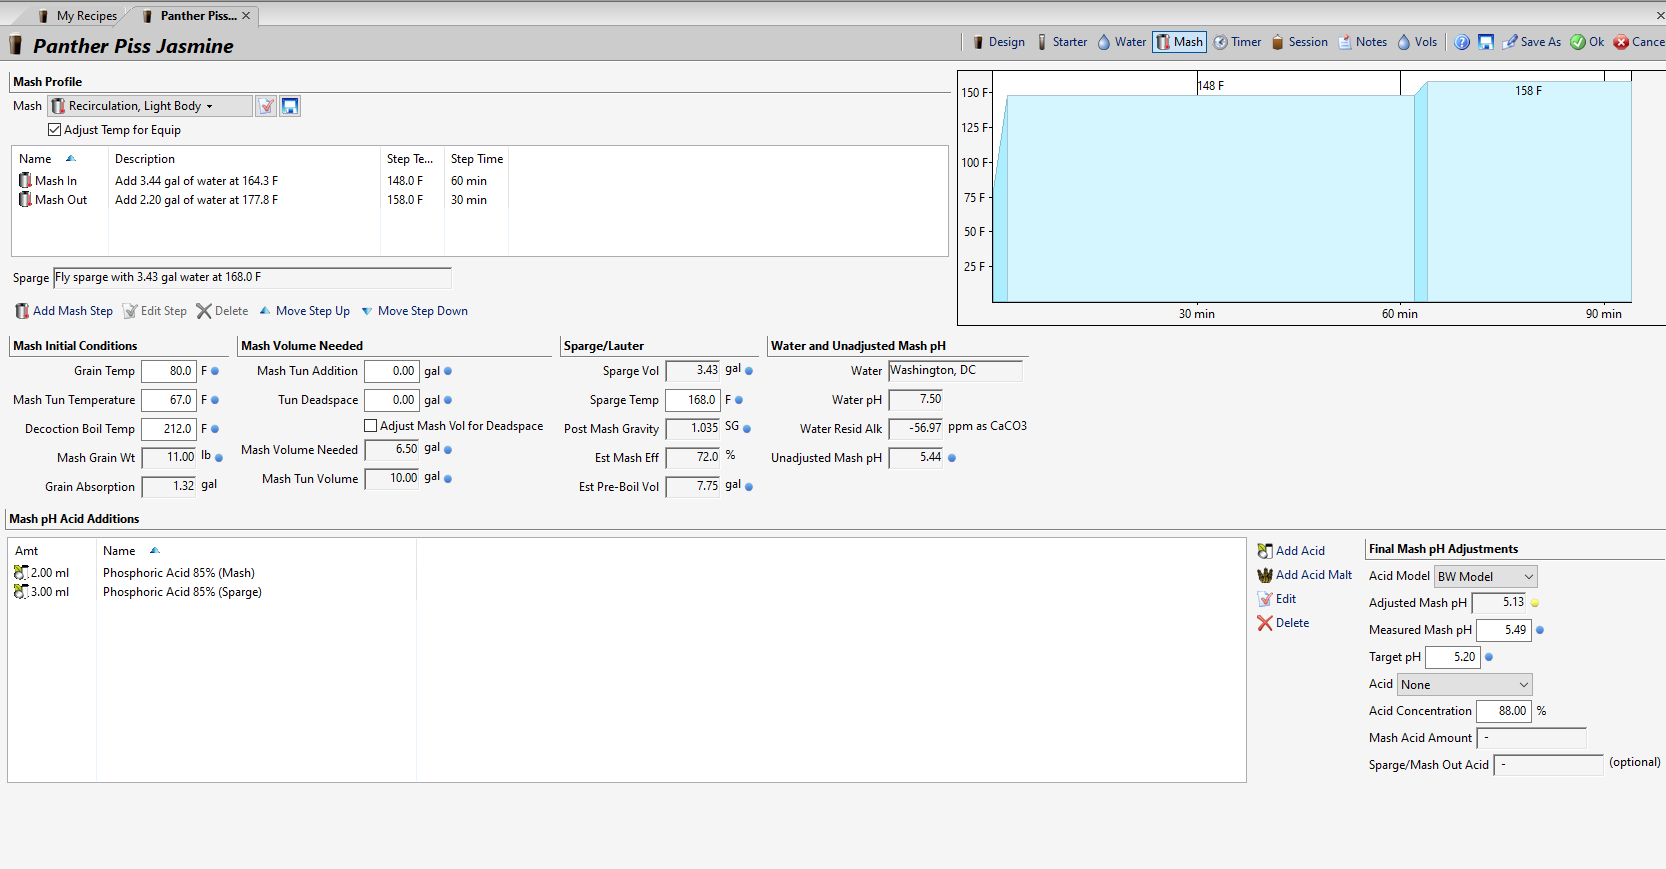Open the Session barrel icon

(1277, 42)
